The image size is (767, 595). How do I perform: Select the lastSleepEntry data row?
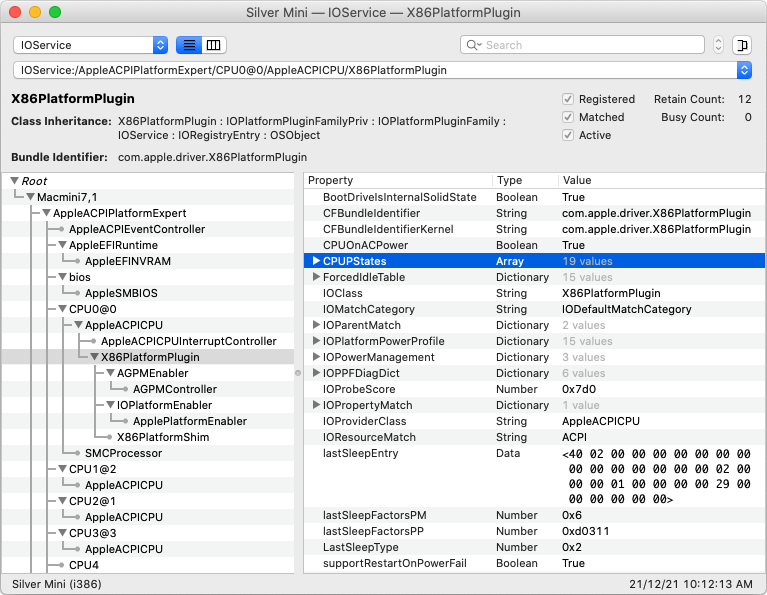pyautogui.click(x=534, y=476)
